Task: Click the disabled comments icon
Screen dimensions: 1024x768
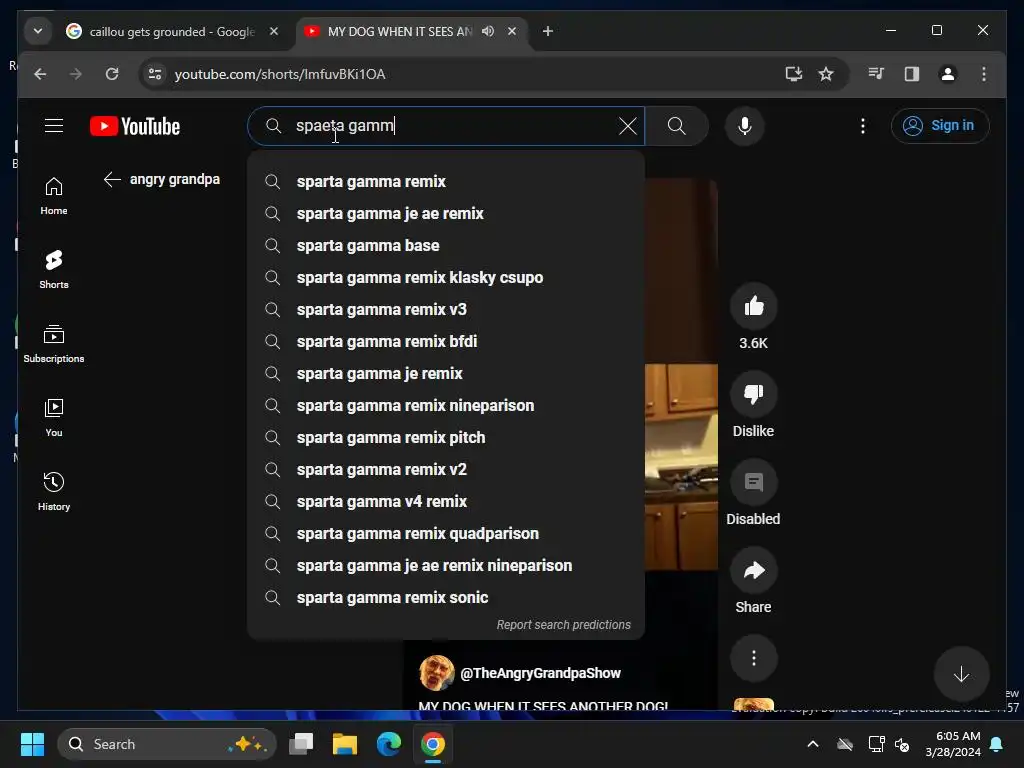Action: (x=754, y=482)
